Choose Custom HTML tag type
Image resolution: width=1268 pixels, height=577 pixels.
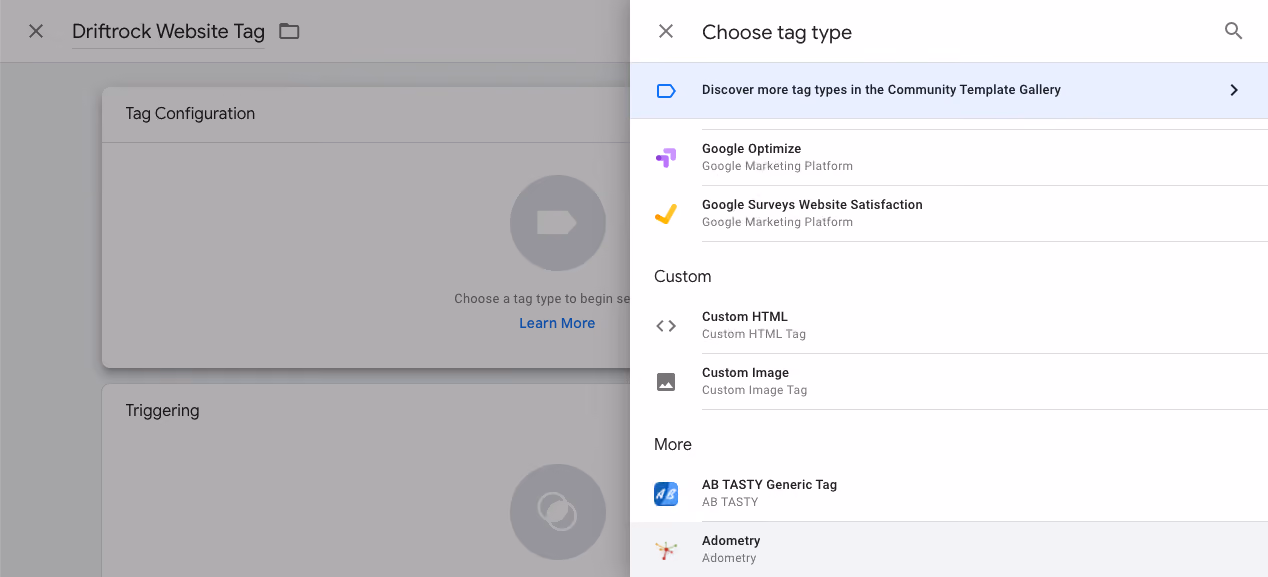(949, 325)
